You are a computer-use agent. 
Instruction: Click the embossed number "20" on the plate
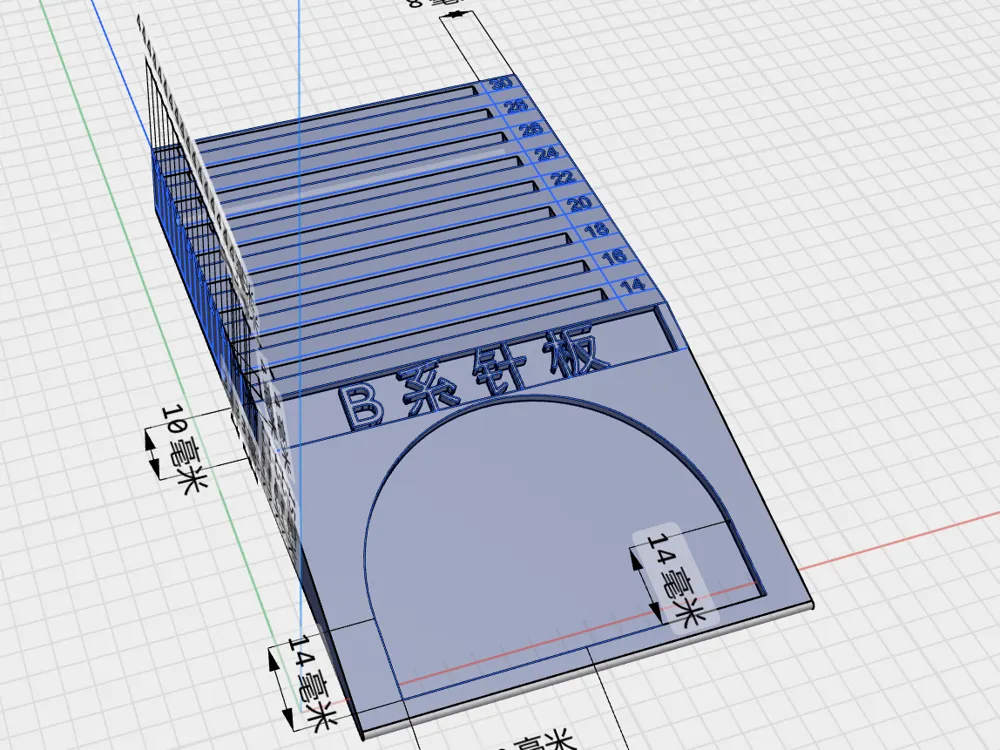(579, 204)
